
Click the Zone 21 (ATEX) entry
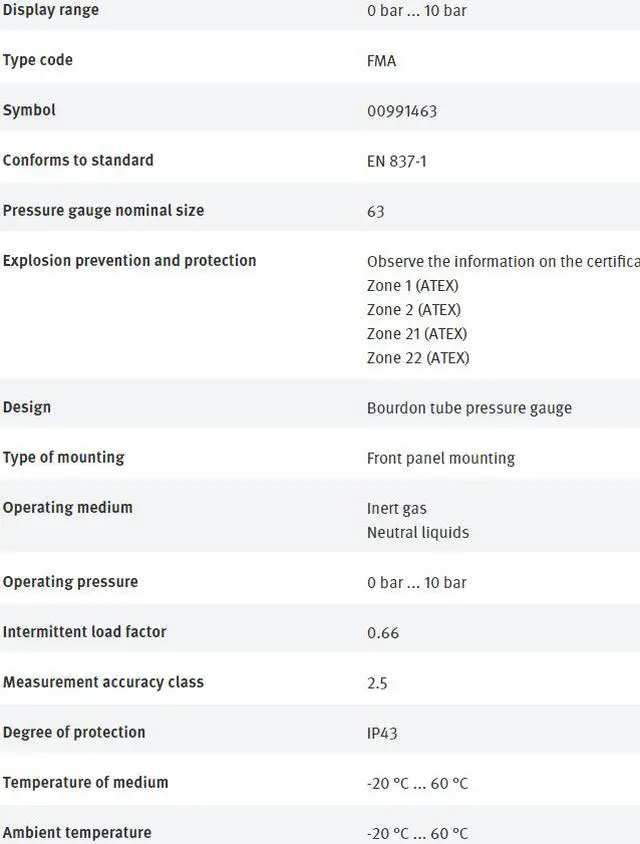point(416,333)
